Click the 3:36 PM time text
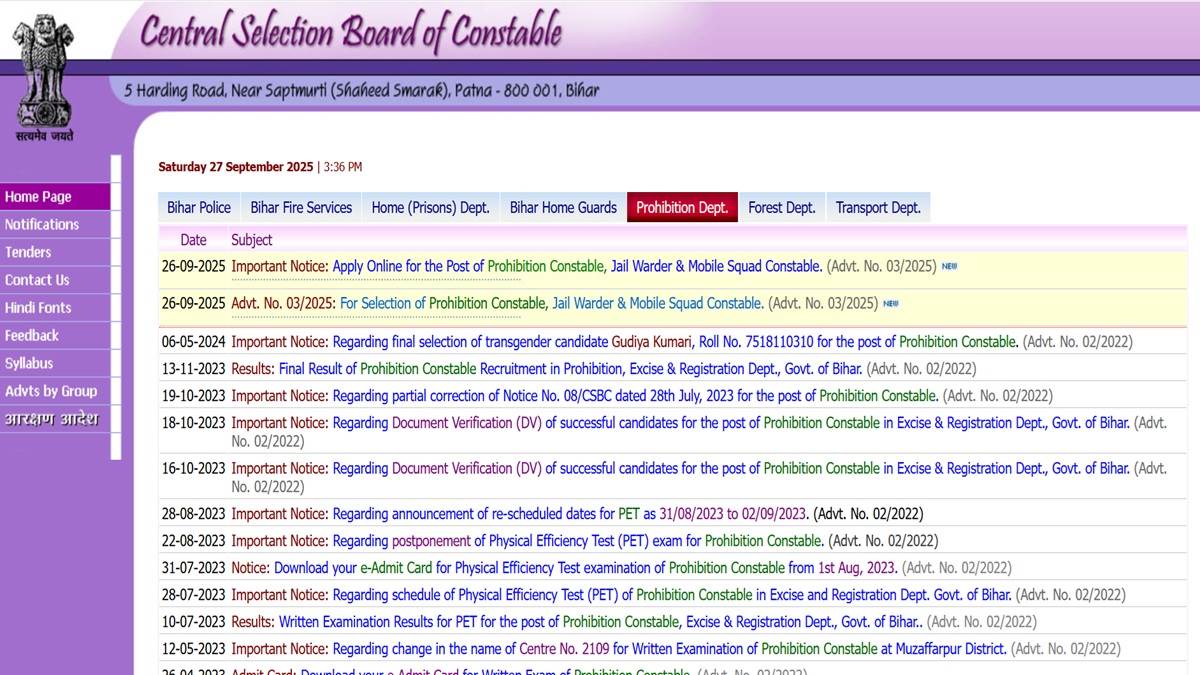1200x675 pixels. click(343, 167)
